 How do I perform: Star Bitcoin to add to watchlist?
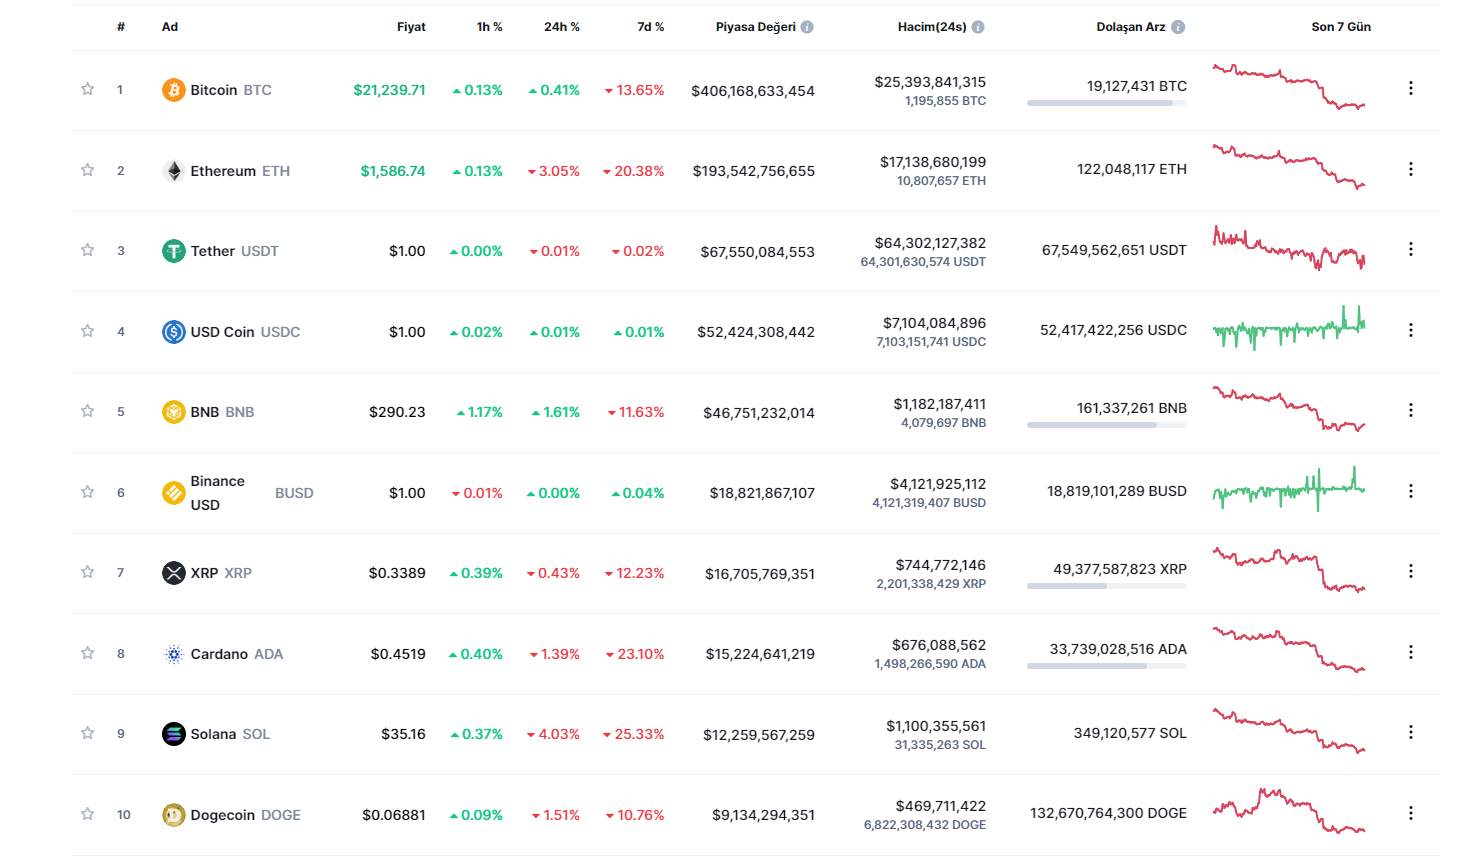point(88,89)
